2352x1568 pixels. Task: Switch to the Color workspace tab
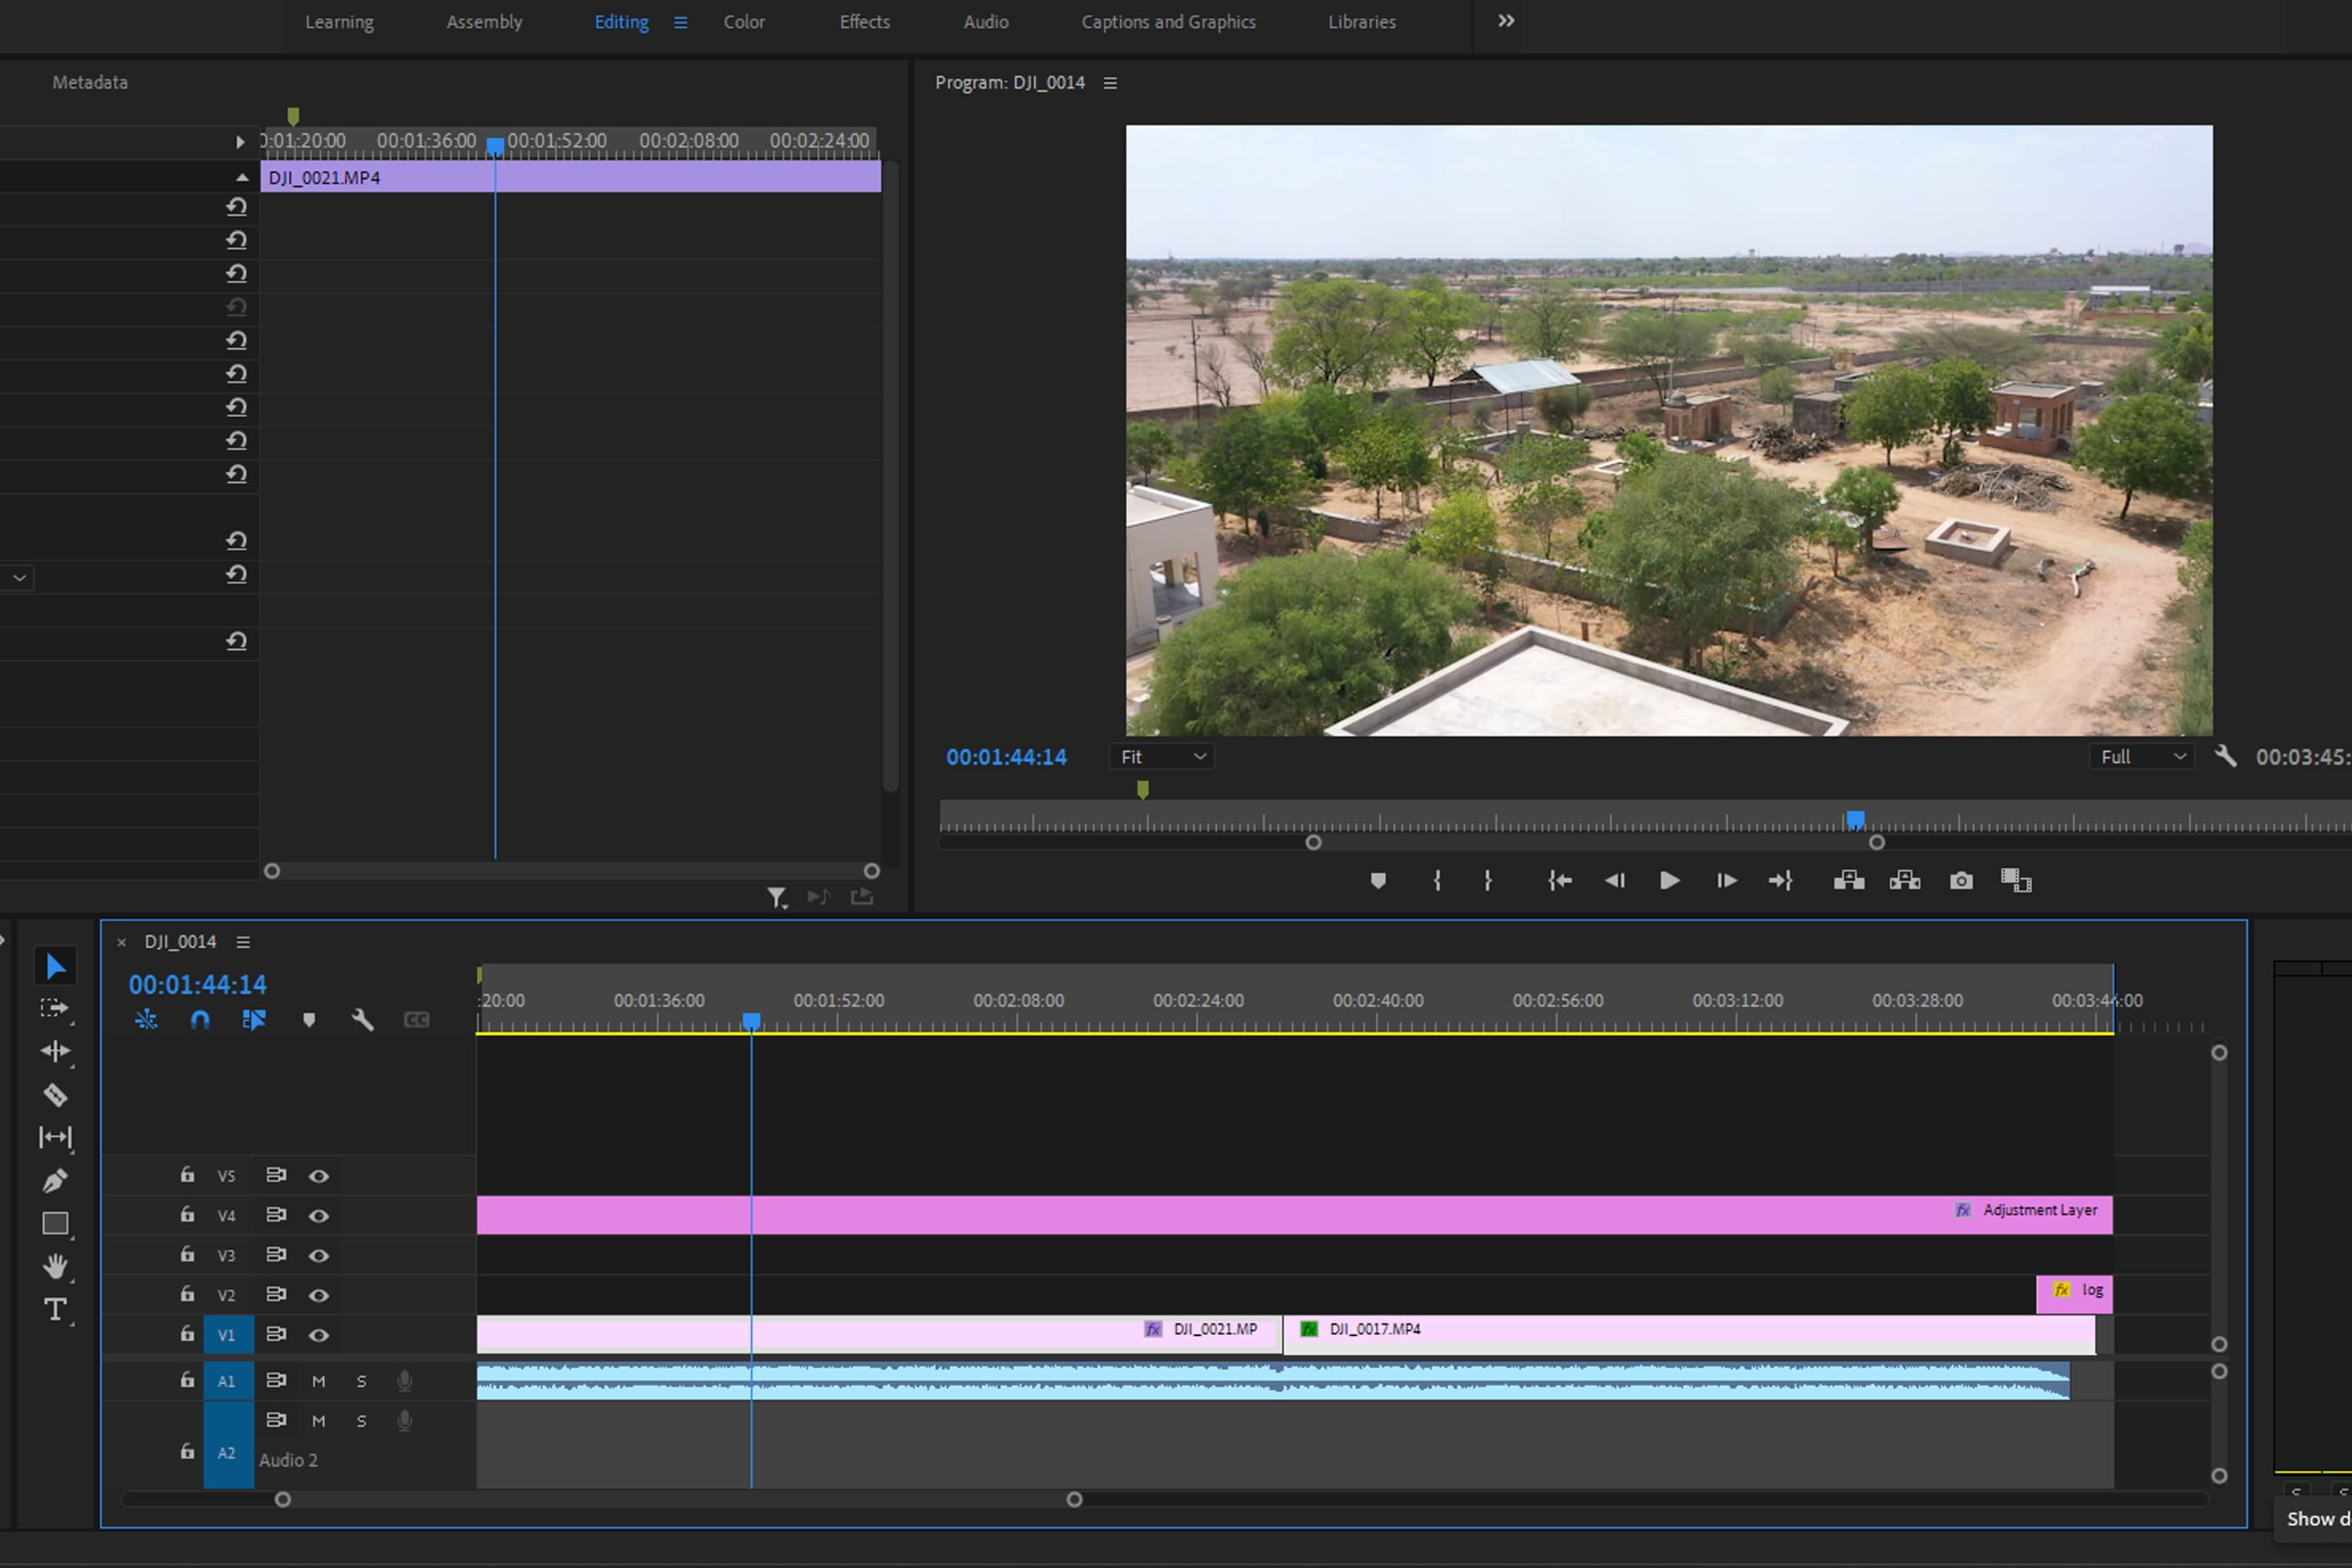(744, 22)
